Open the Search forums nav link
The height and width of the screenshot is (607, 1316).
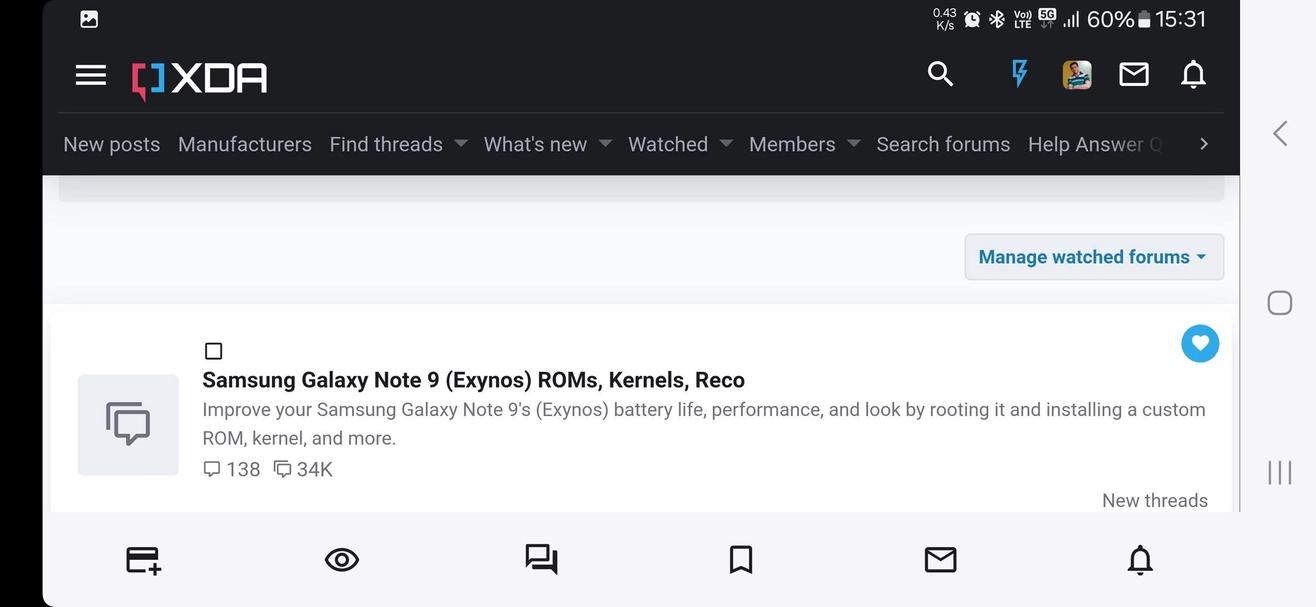tap(943, 144)
